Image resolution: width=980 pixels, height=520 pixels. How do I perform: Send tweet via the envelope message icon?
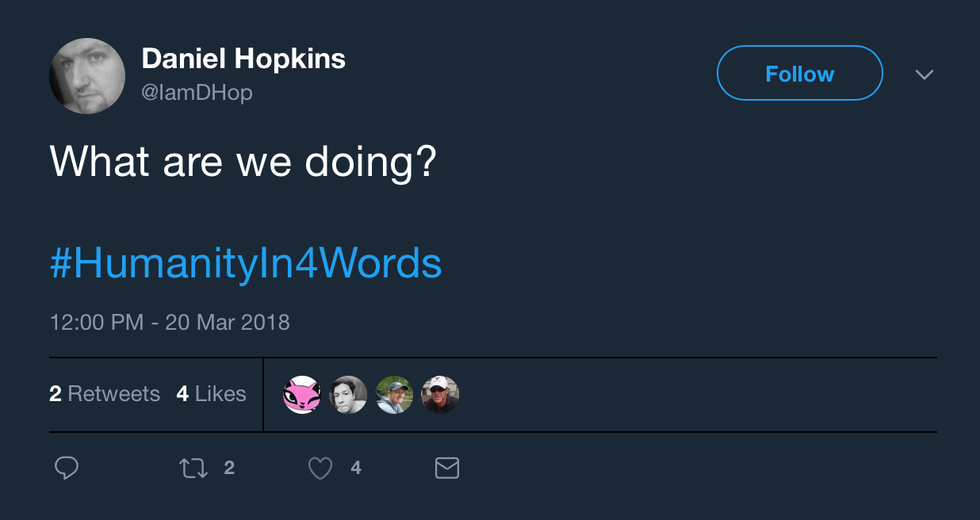point(447,468)
